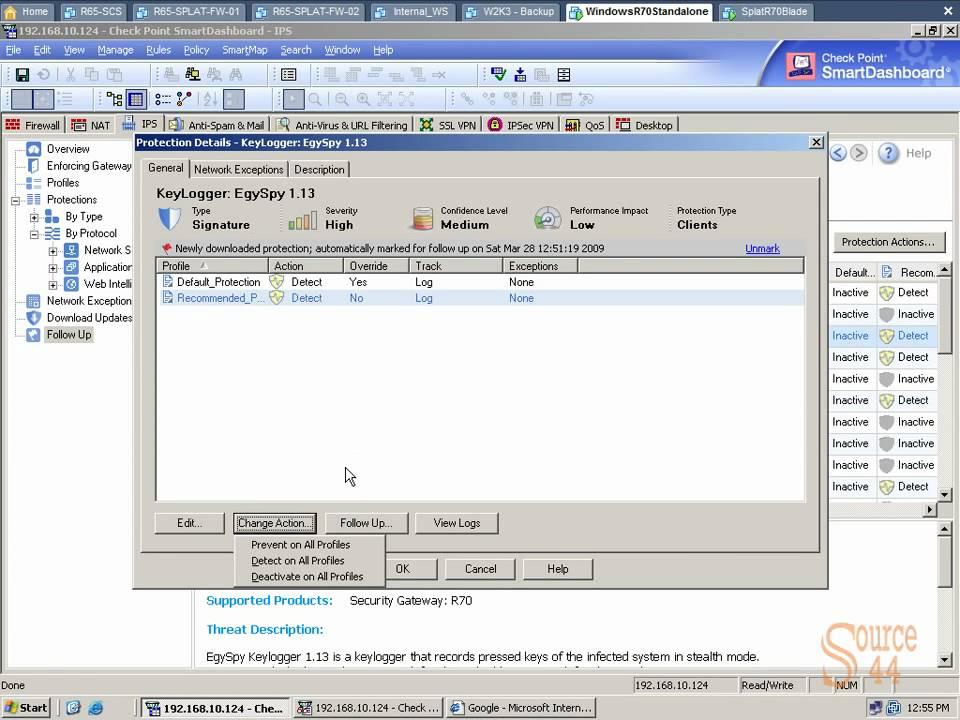Select the Default_Protection profile row

(480, 282)
